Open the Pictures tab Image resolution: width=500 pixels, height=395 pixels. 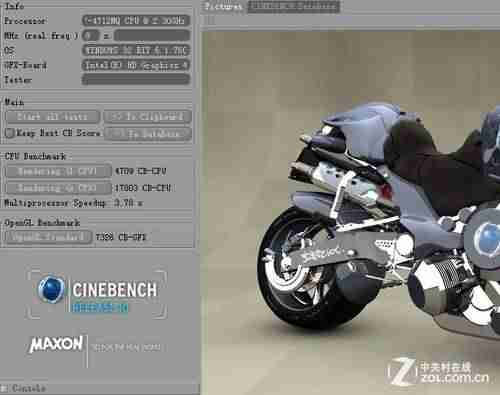pyautogui.click(x=223, y=6)
